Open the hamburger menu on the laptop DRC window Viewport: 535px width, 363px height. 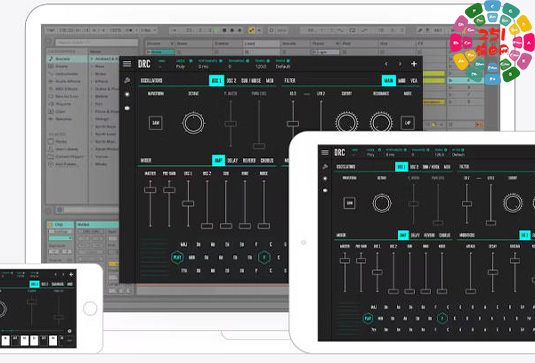click(127, 64)
